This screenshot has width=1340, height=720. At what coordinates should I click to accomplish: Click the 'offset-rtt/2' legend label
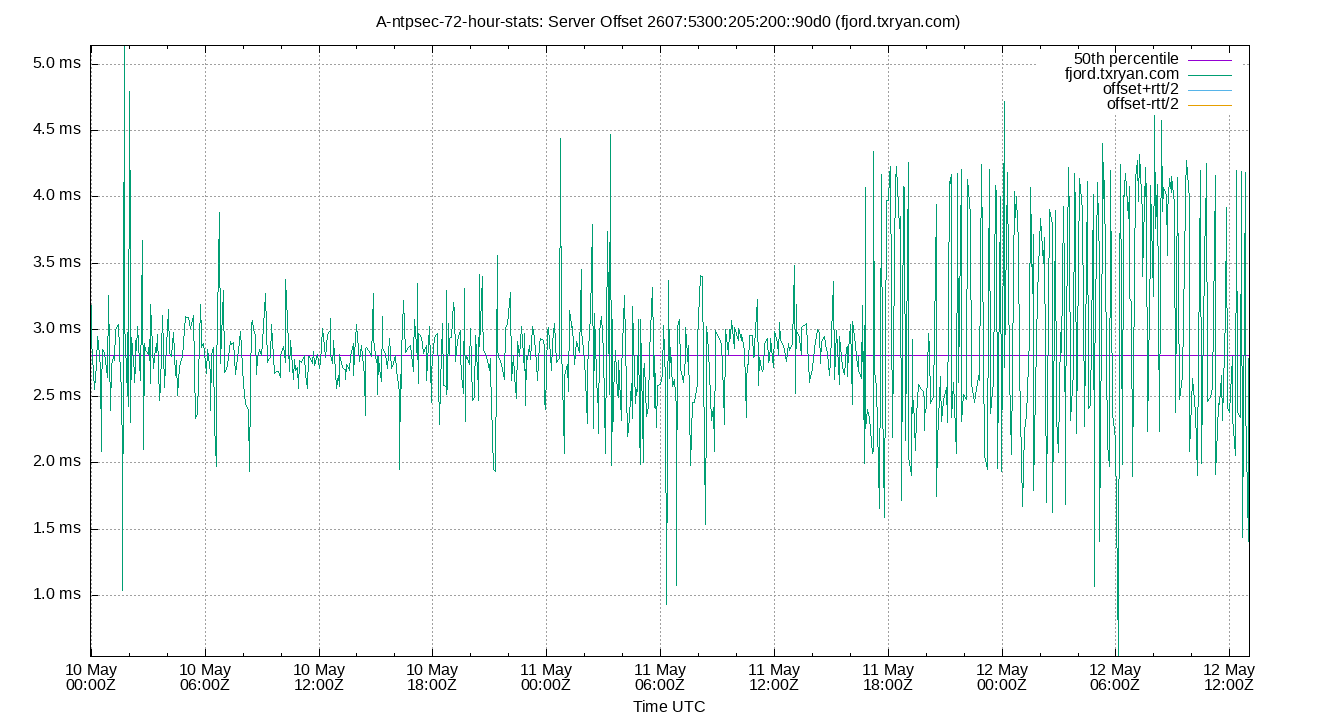[1143, 104]
